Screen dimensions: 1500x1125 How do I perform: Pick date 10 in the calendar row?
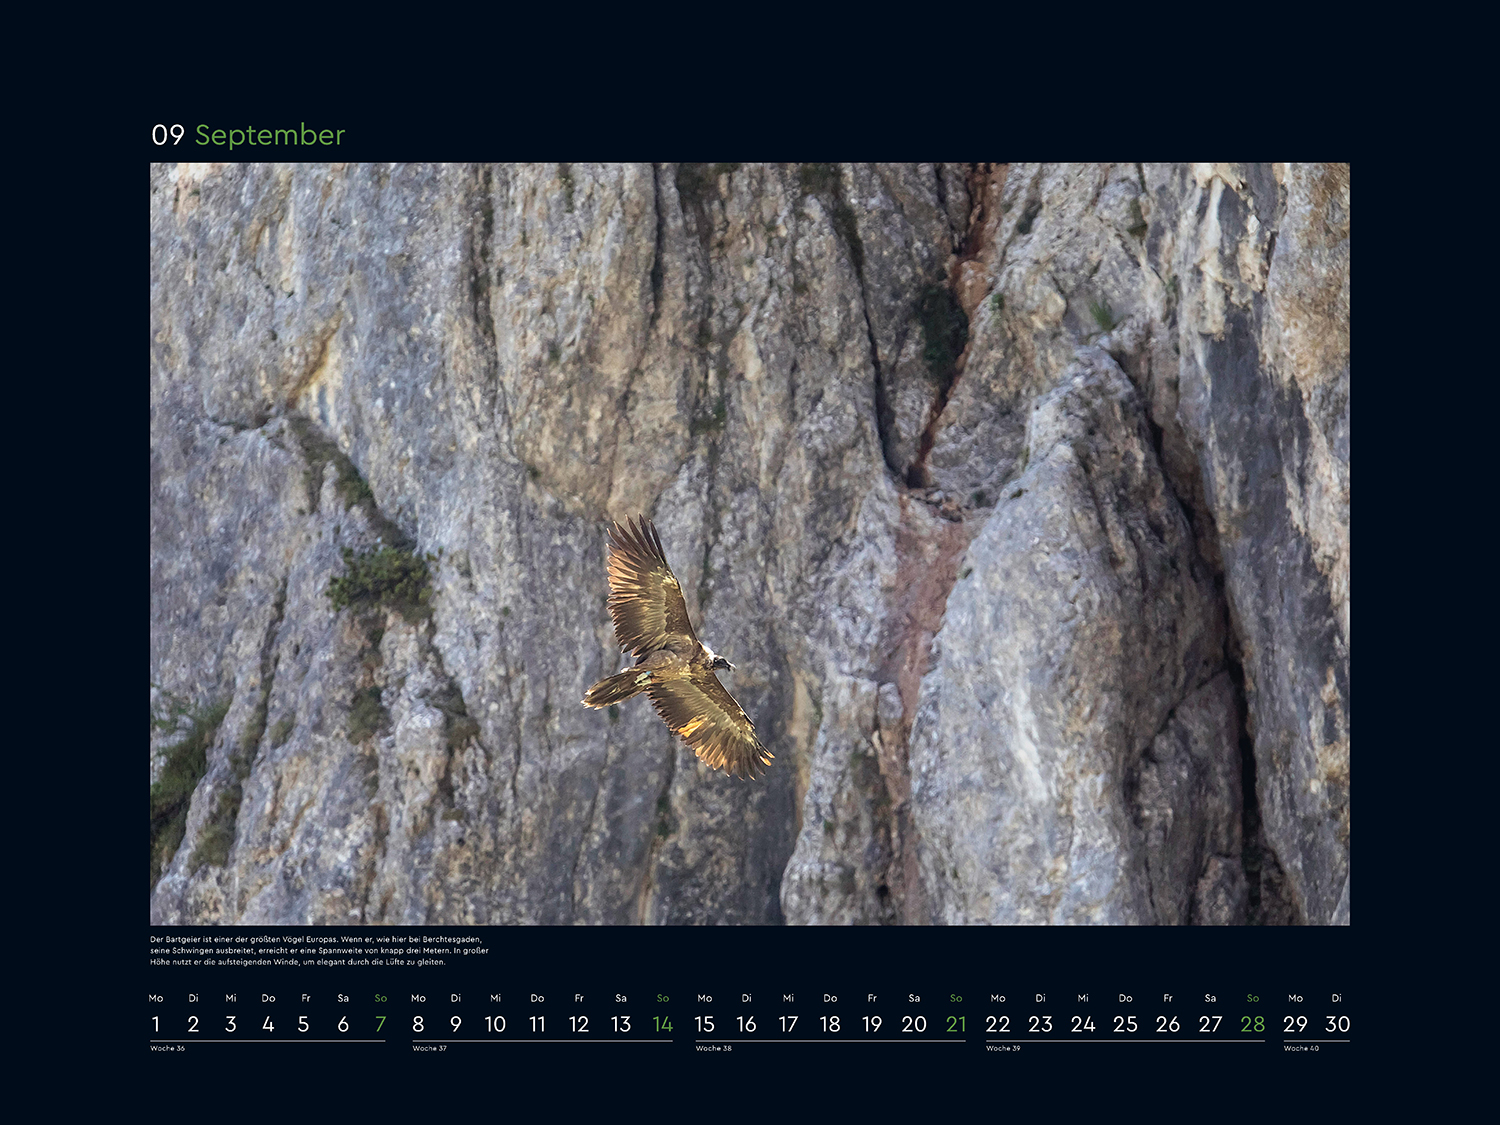coord(495,1024)
